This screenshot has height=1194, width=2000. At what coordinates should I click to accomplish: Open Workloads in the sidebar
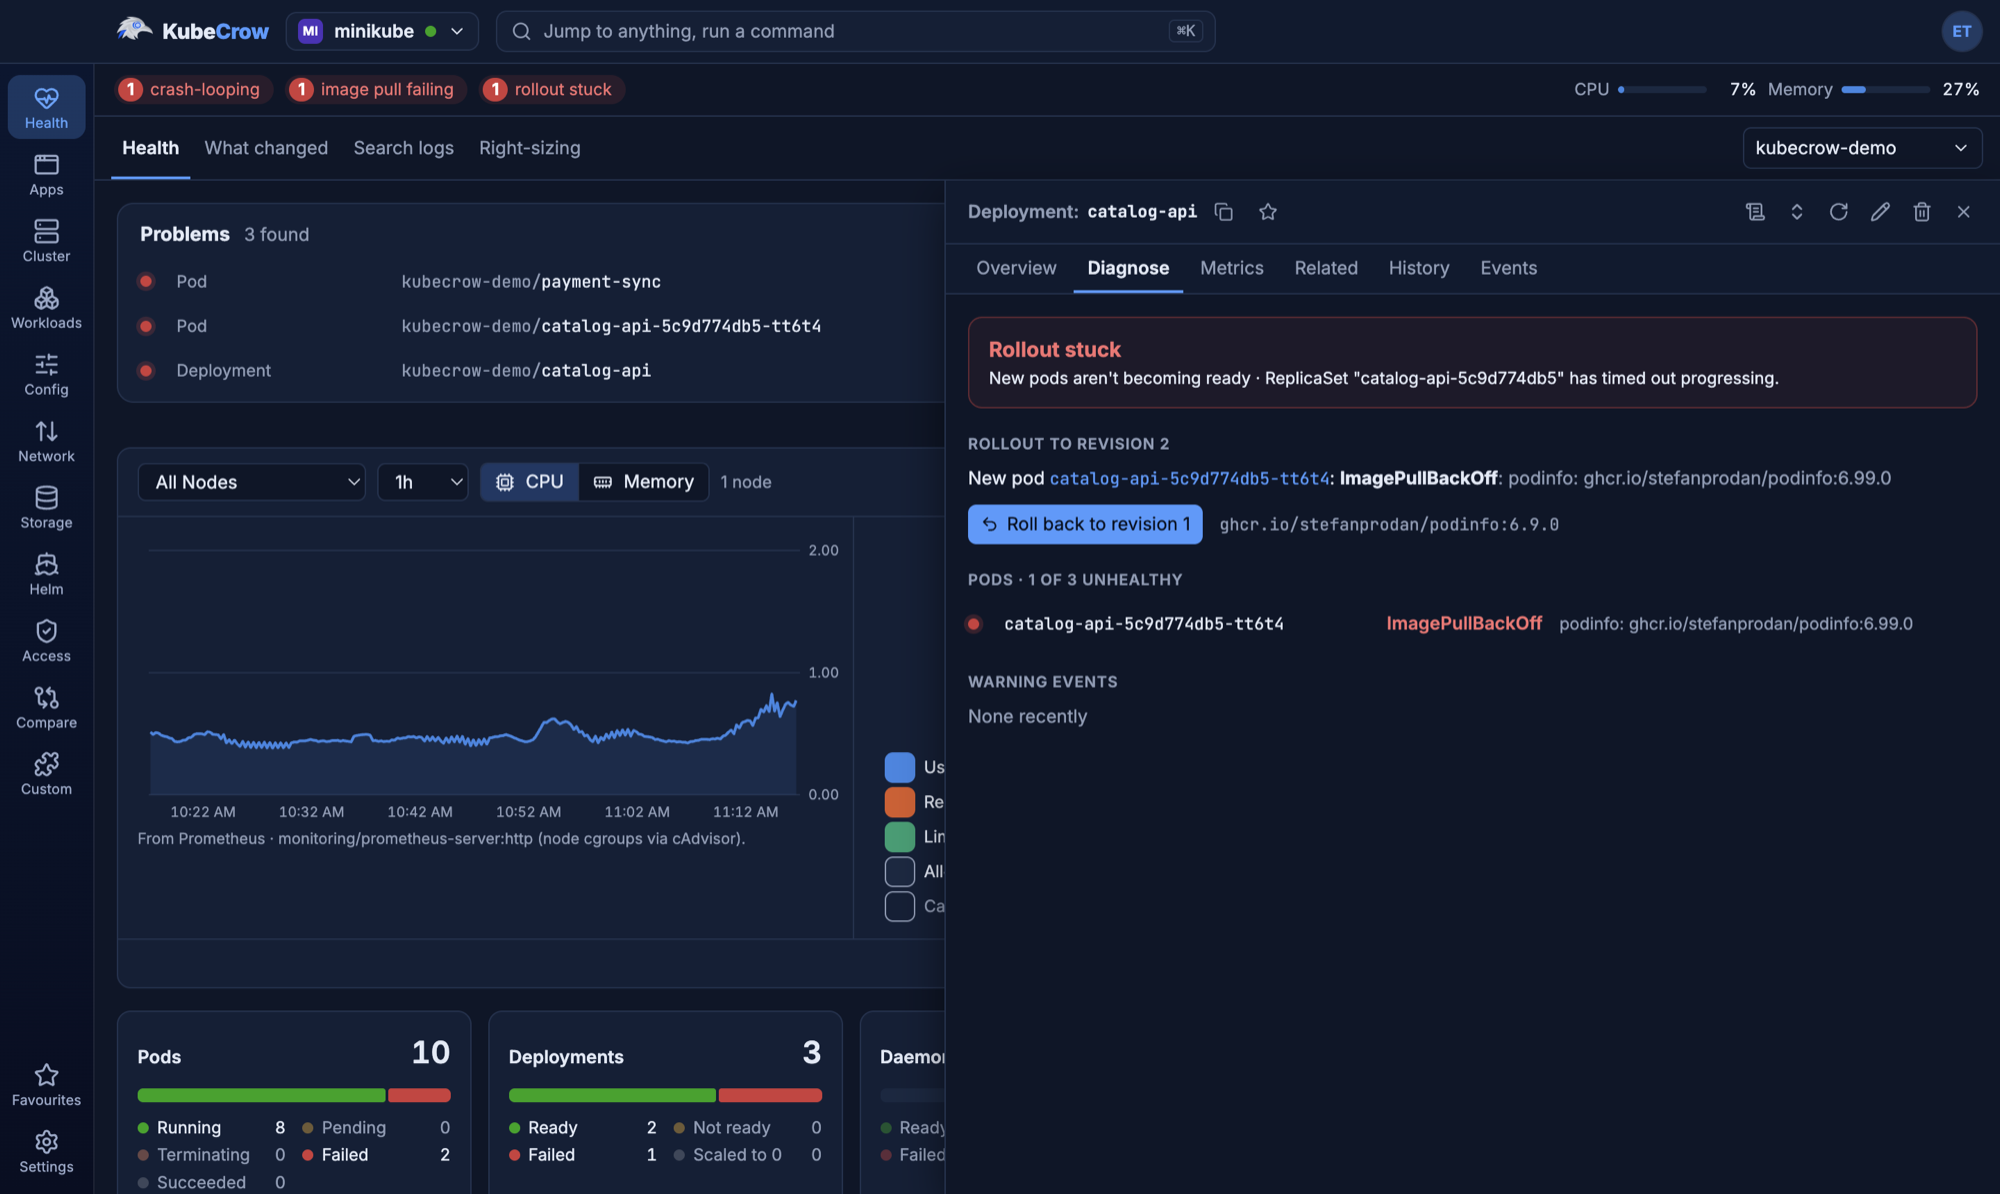(46, 308)
